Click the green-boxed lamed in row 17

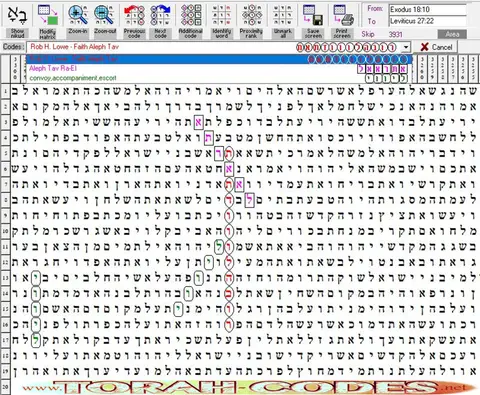pyautogui.click(x=35, y=340)
